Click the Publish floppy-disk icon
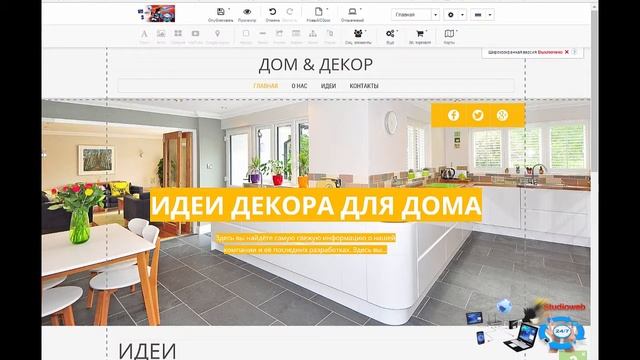This screenshot has width=640, height=360. pos(220,12)
